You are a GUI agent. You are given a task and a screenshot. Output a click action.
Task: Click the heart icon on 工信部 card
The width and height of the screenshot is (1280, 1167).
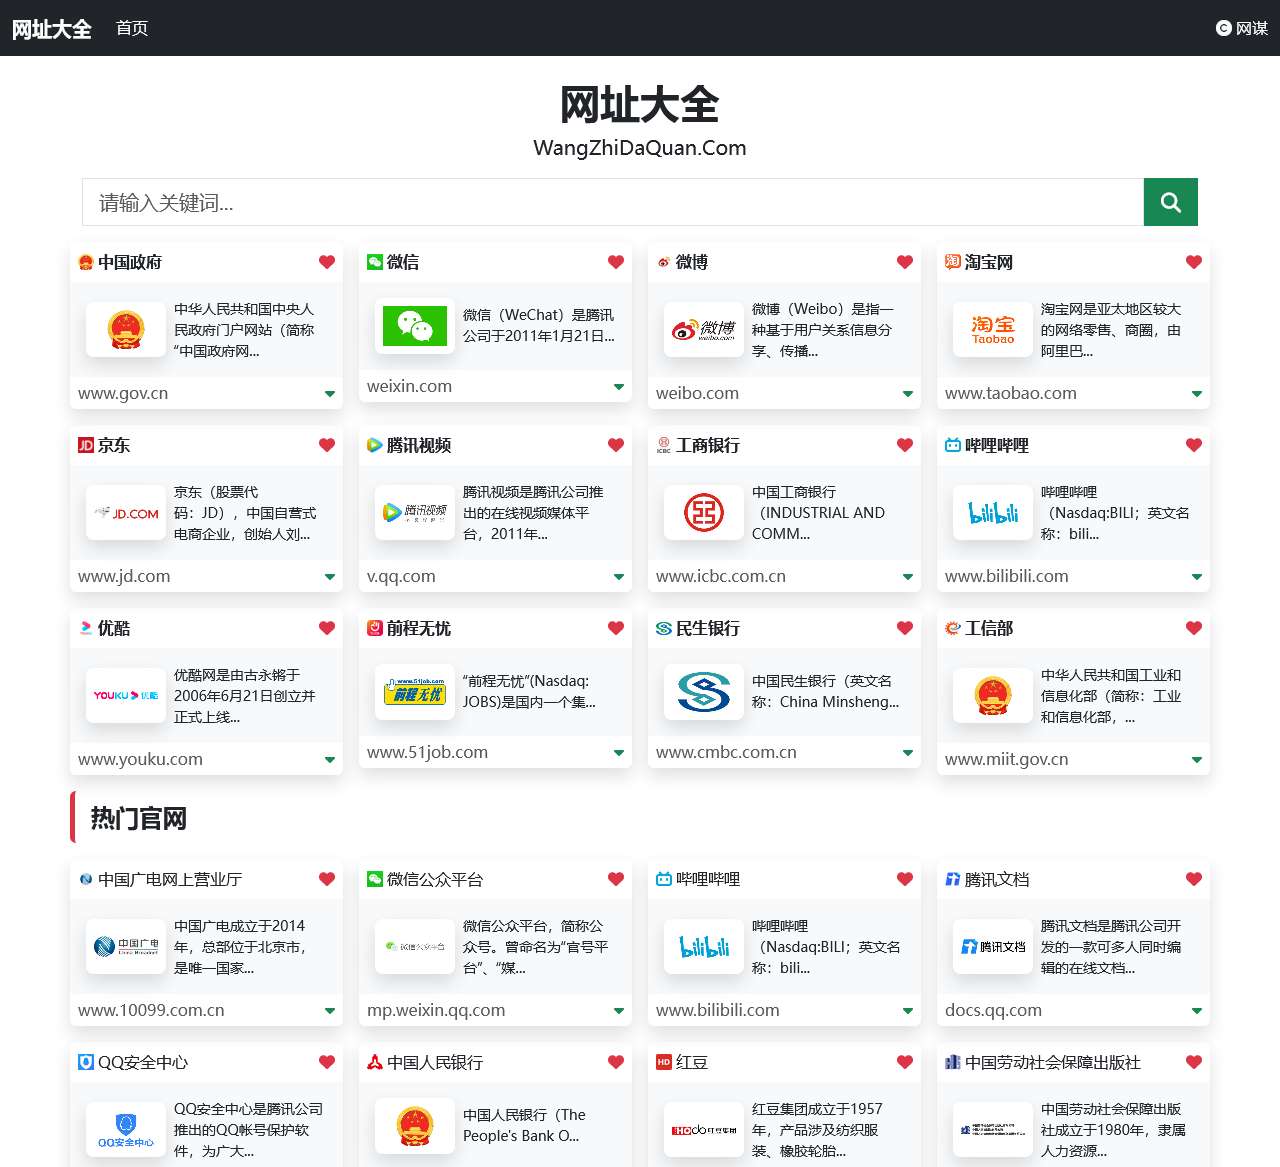click(1194, 628)
